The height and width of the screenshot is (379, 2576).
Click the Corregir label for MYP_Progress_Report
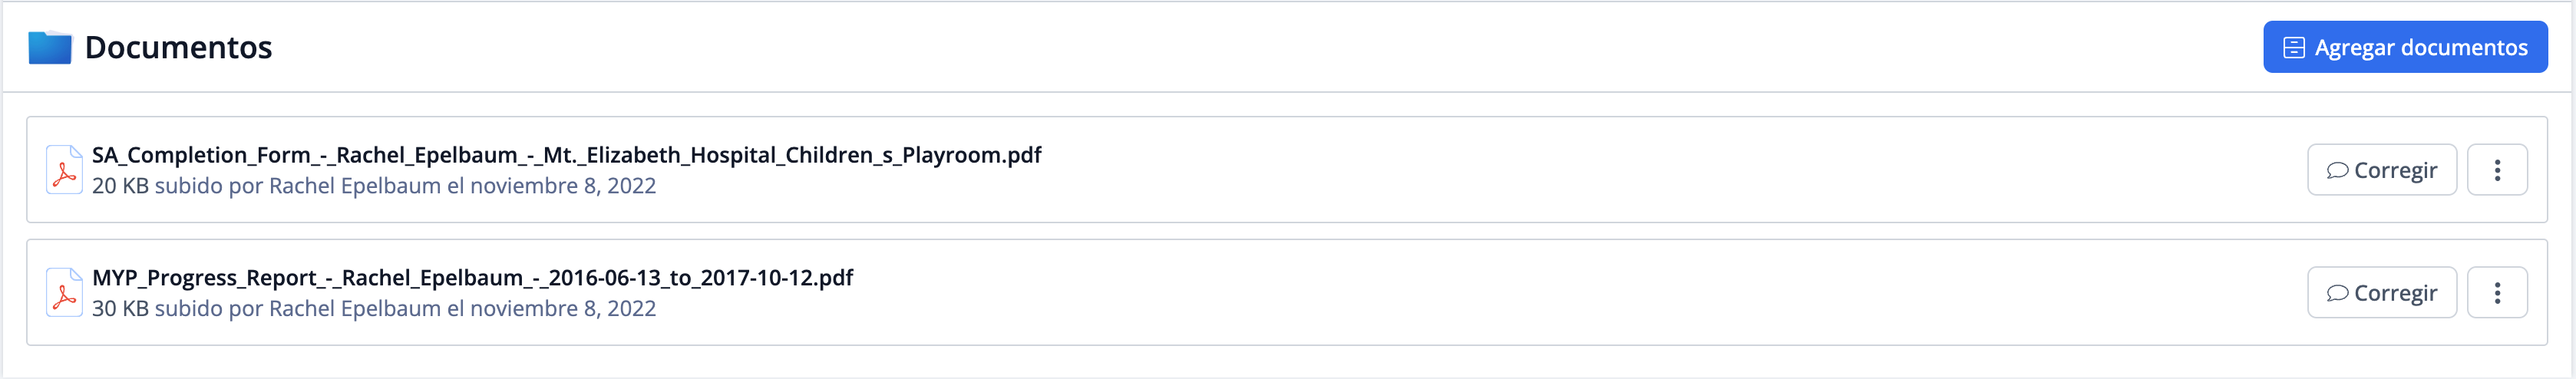[2395, 294]
